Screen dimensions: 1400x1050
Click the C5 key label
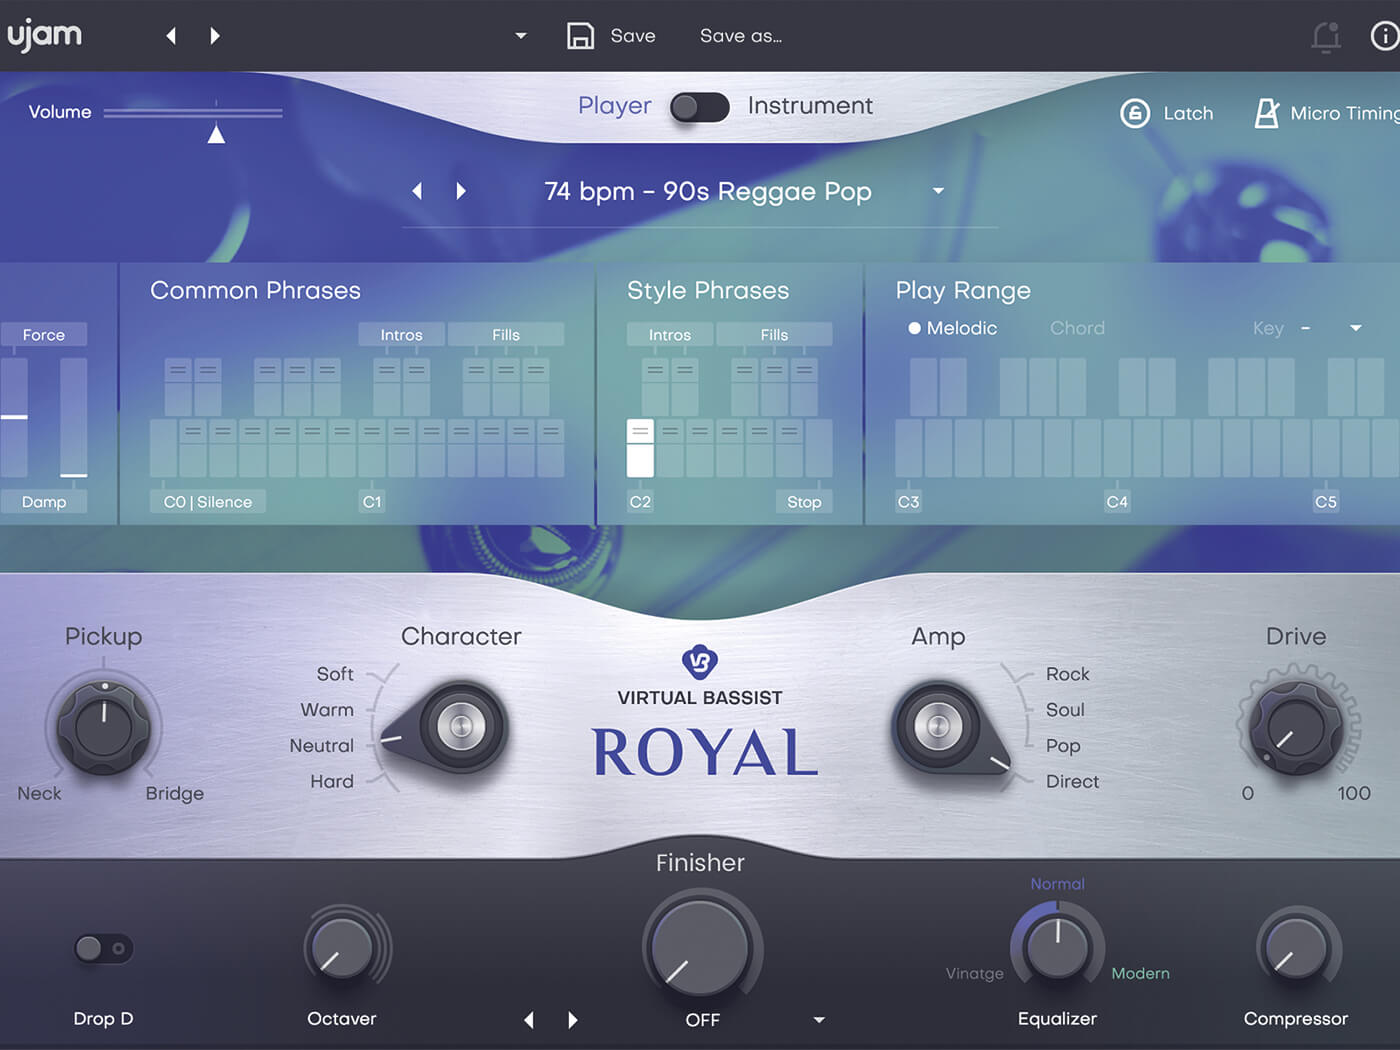[1326, 502]
